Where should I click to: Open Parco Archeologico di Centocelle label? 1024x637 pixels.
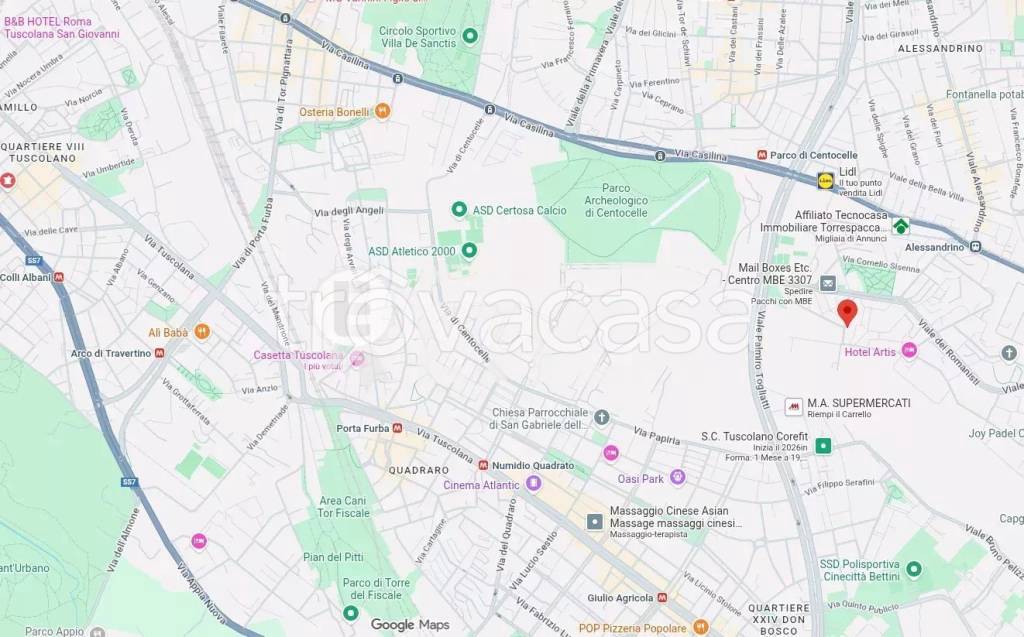(x=616, y=201)
